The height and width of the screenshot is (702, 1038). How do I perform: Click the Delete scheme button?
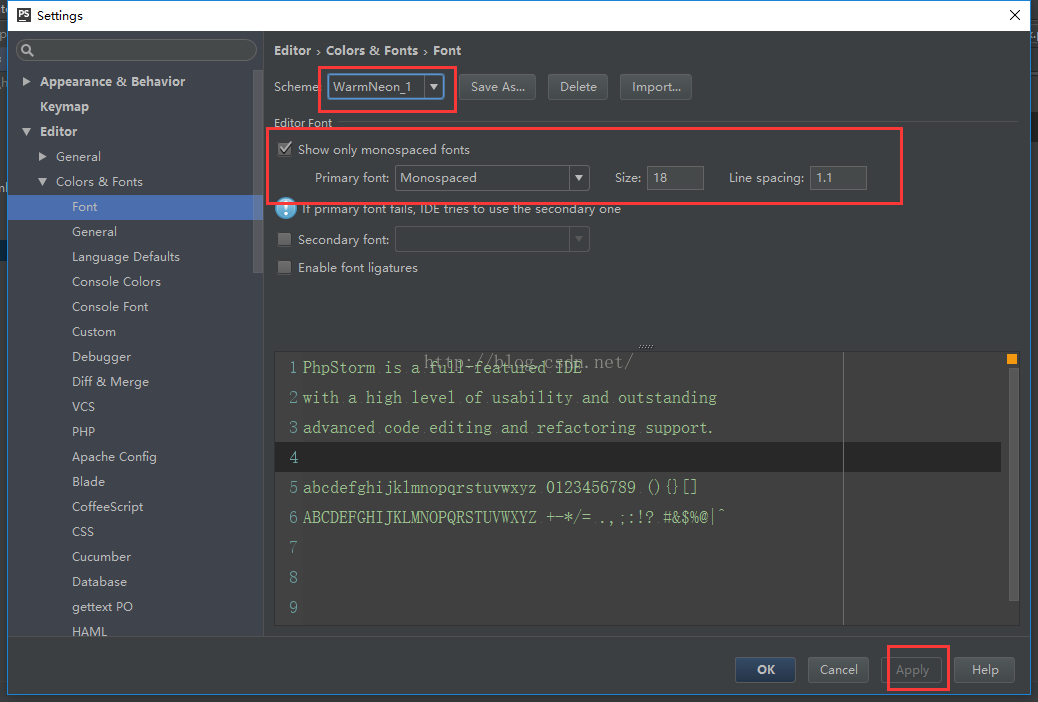click(x=578, y=87)
